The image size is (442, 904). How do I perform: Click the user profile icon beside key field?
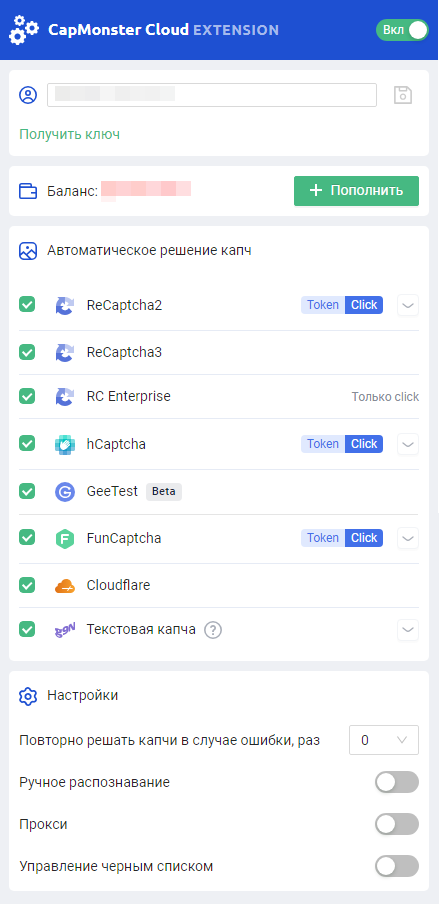tap(28, 95)
